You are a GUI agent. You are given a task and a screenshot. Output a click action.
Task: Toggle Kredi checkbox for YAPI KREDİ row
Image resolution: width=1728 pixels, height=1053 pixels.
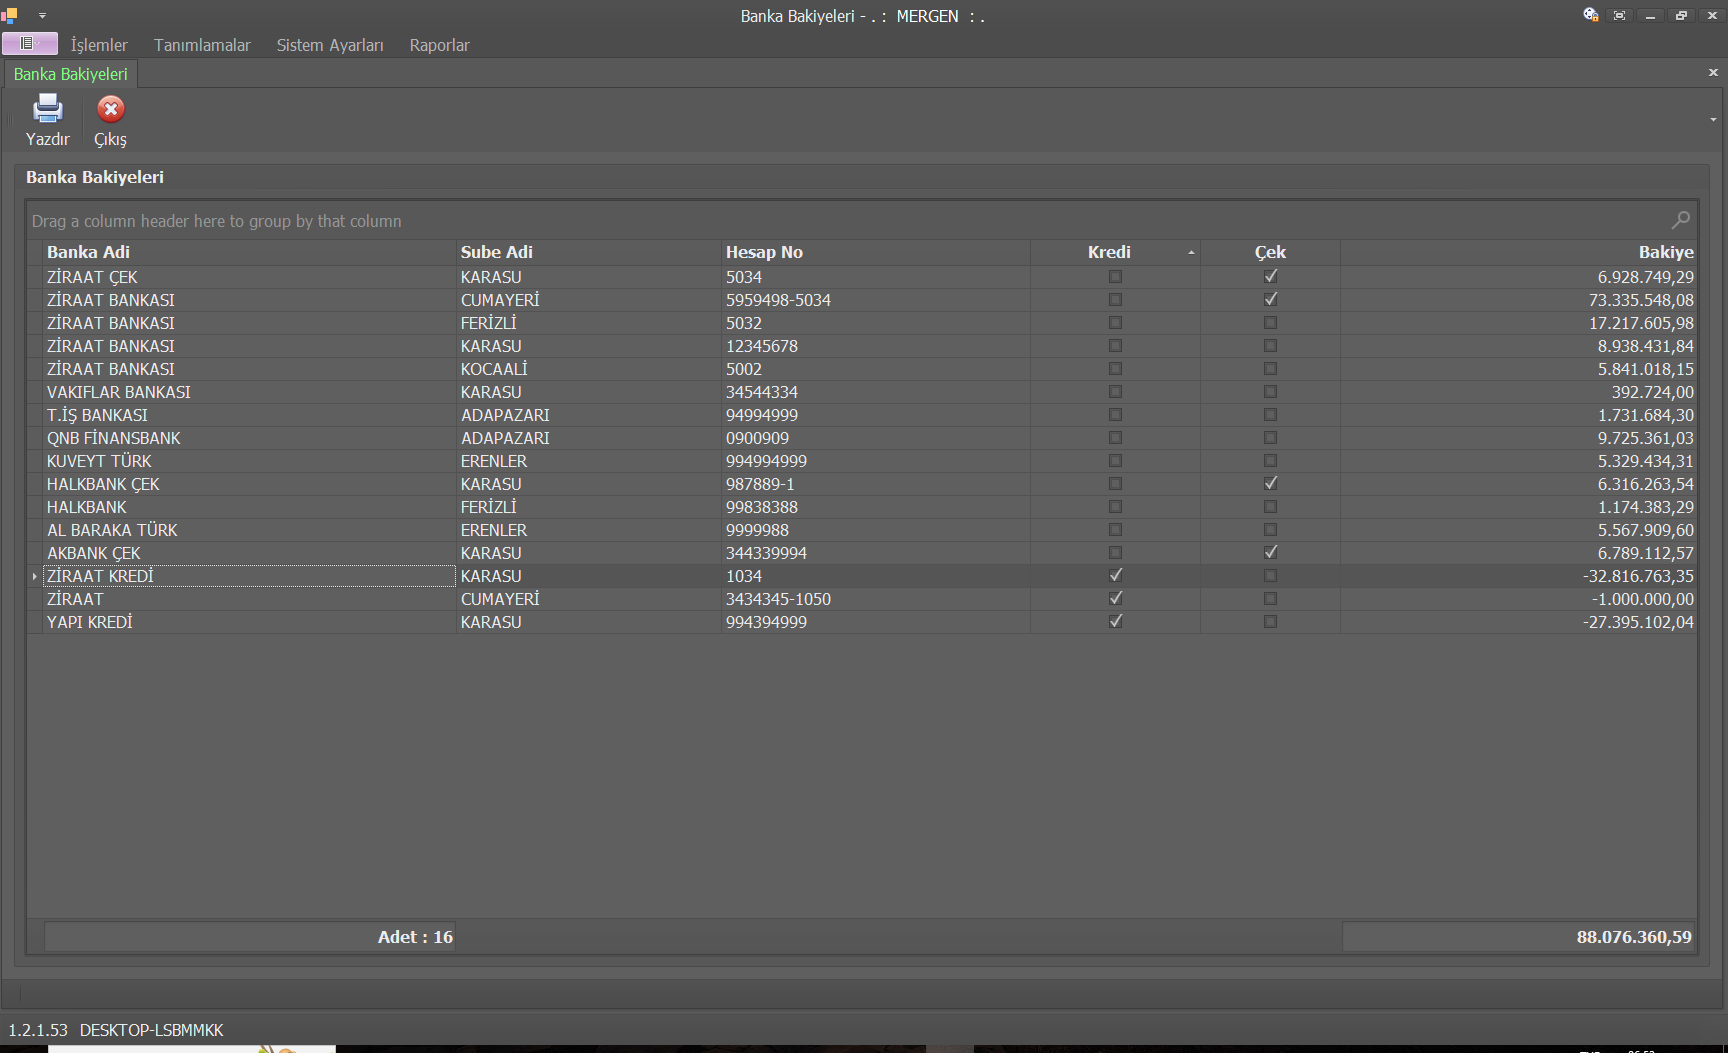(x=1115, y=622)
